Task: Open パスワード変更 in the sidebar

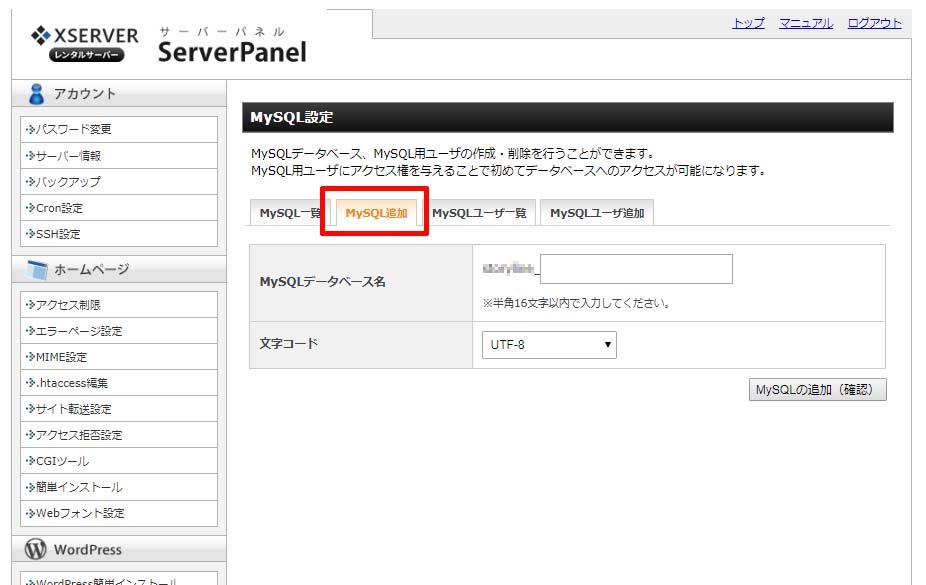Action: pyautogui.click(x=74, y=130)
